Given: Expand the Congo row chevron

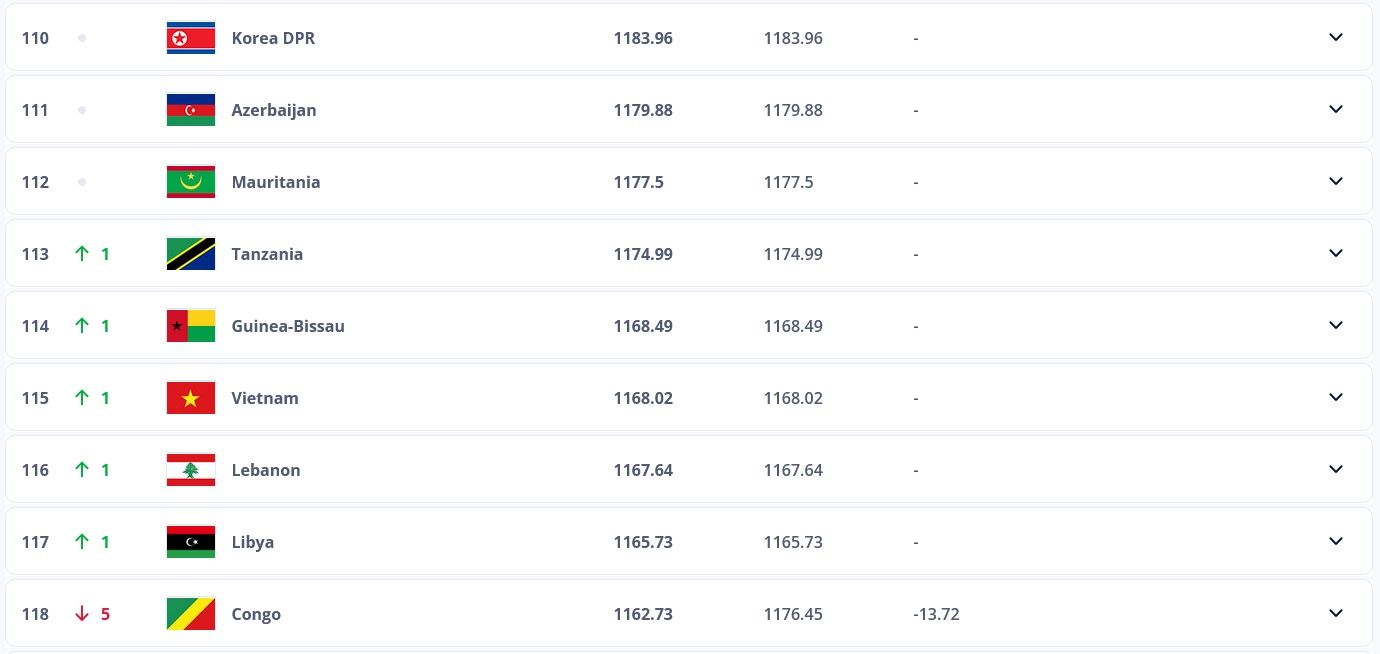Looking at the screenshot, I should tap(1336, 614).
